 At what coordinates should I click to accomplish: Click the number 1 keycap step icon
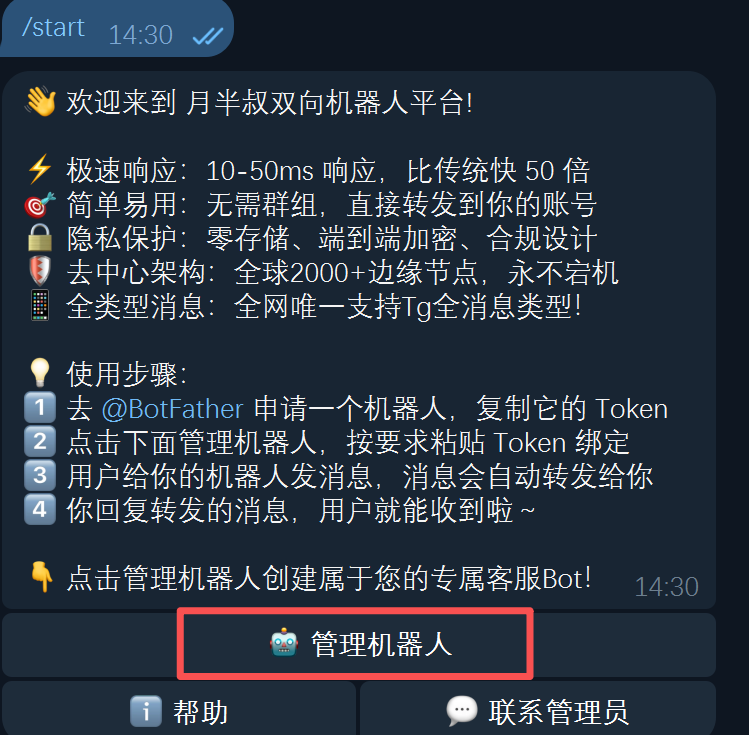click(40, 407)
